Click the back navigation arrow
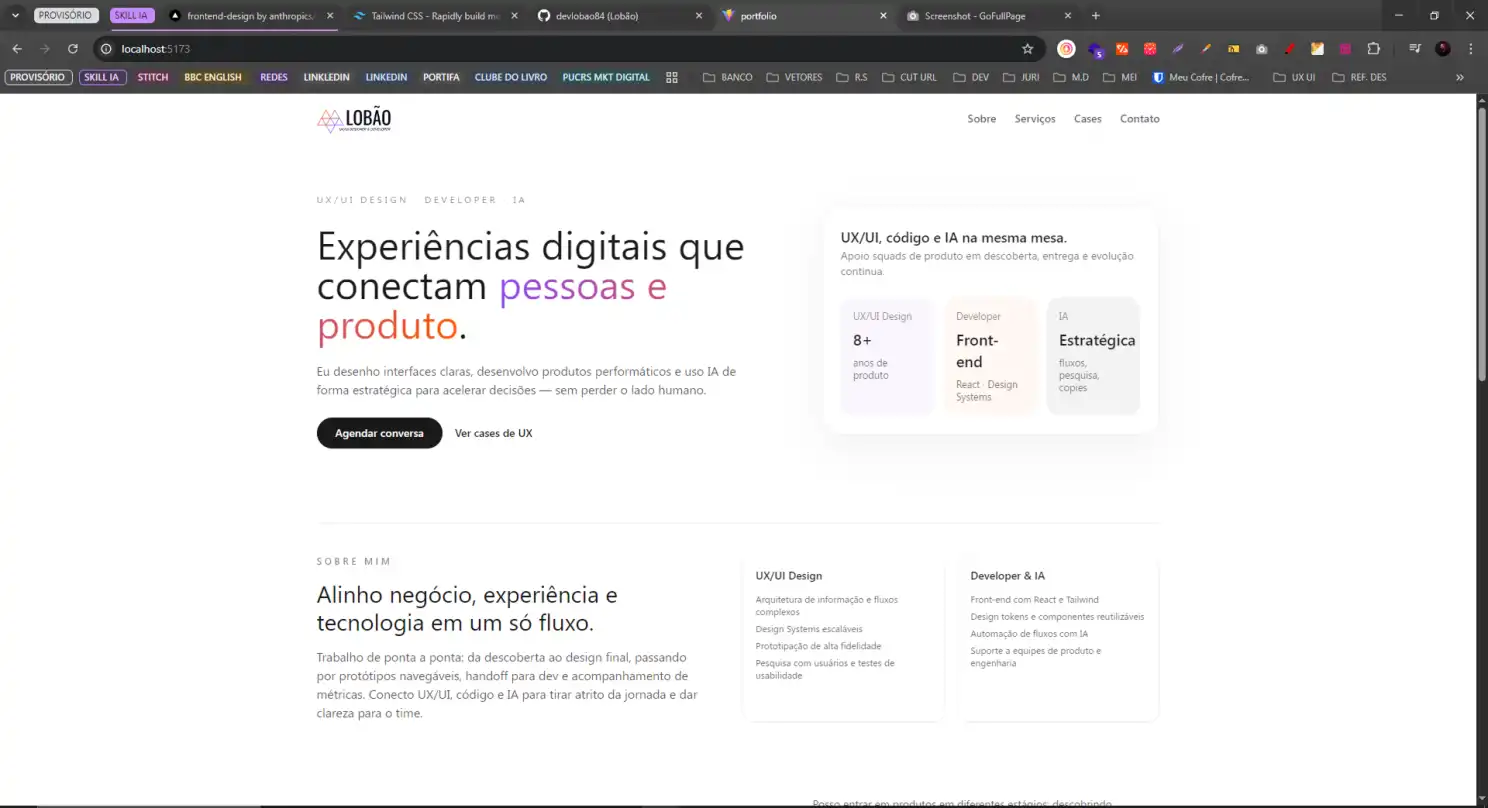Image resolution: width=1488 pixels, height=808 pixels. click(17, 48)
